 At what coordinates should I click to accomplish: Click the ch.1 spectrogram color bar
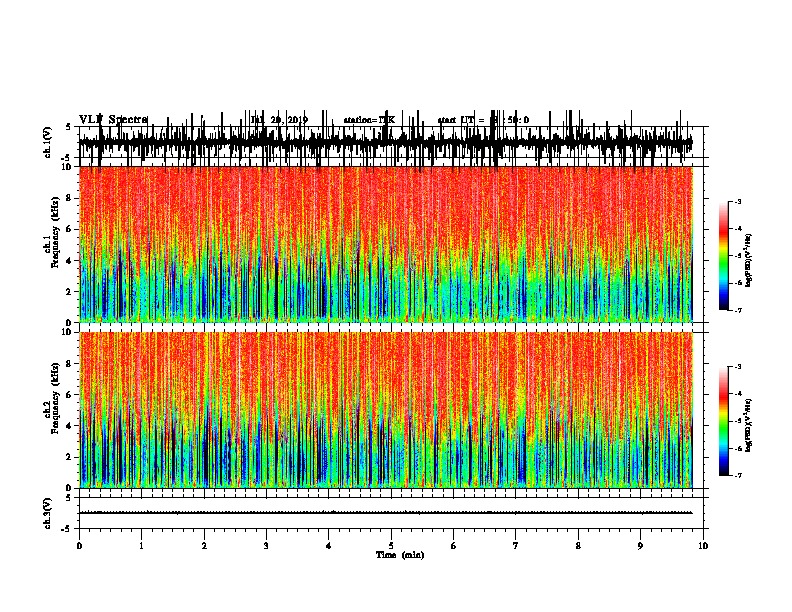tap(723, 256)
